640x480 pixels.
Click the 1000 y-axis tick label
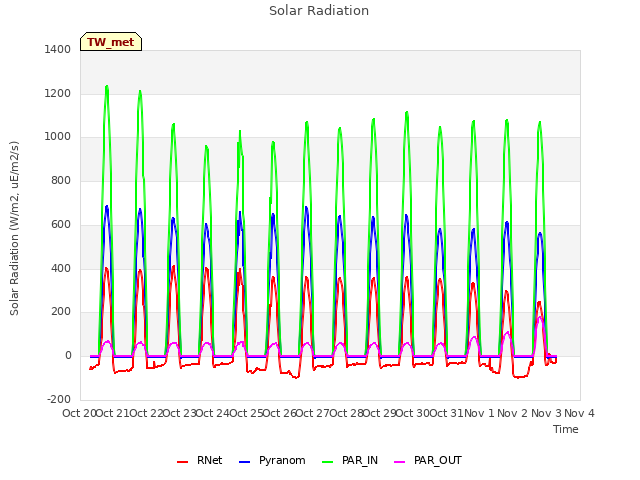coord(58,137)
